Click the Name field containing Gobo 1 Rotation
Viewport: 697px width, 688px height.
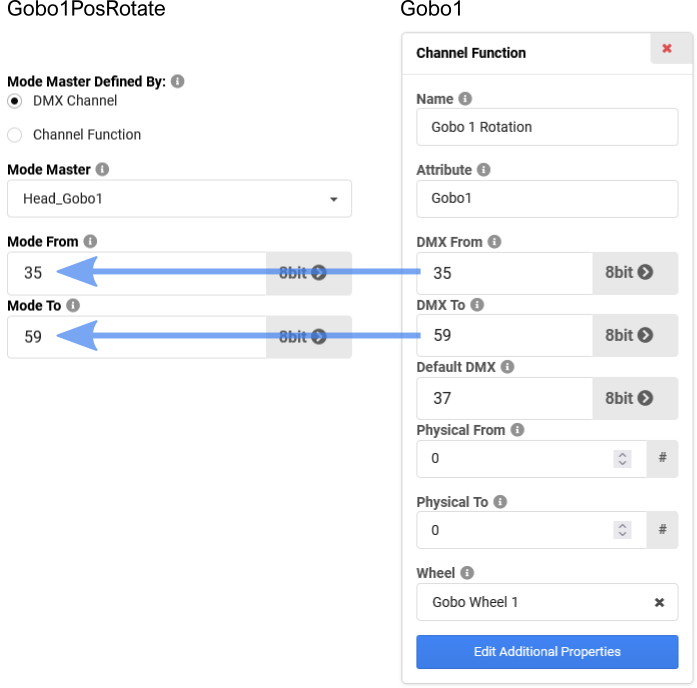click(x=546, y=127)
